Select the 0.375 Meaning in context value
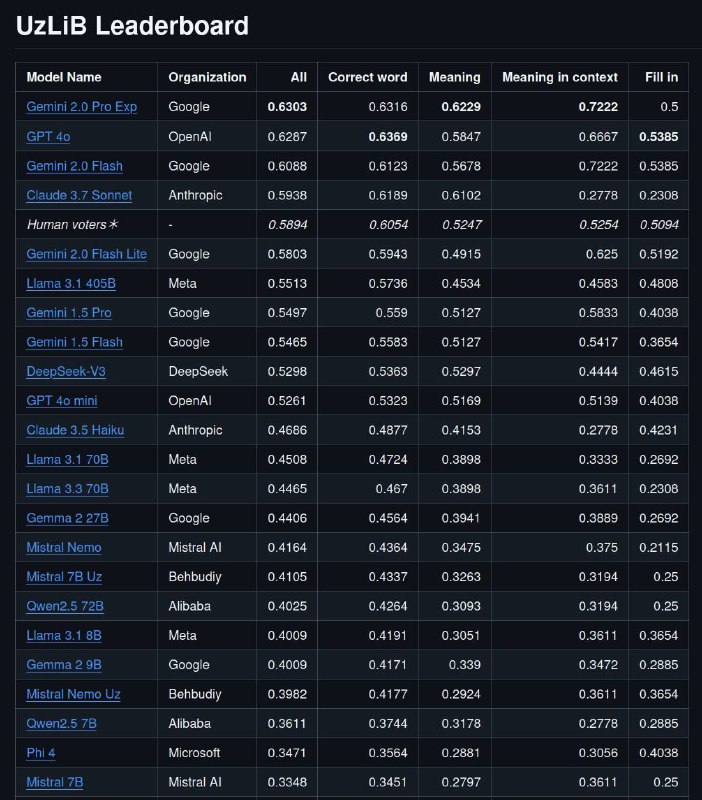702x800 pixels. coord(601,547)
